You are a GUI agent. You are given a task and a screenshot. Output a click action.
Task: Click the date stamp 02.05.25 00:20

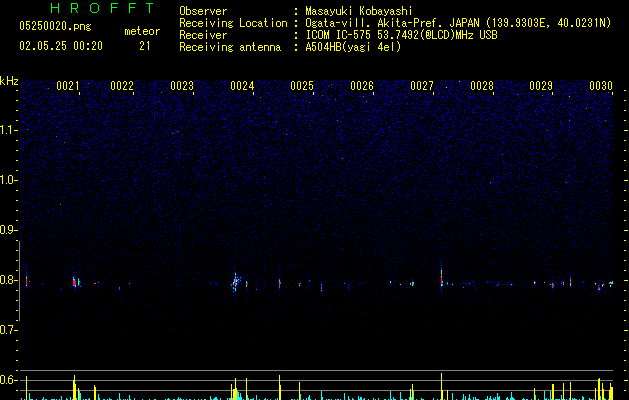tap(61, 46)
